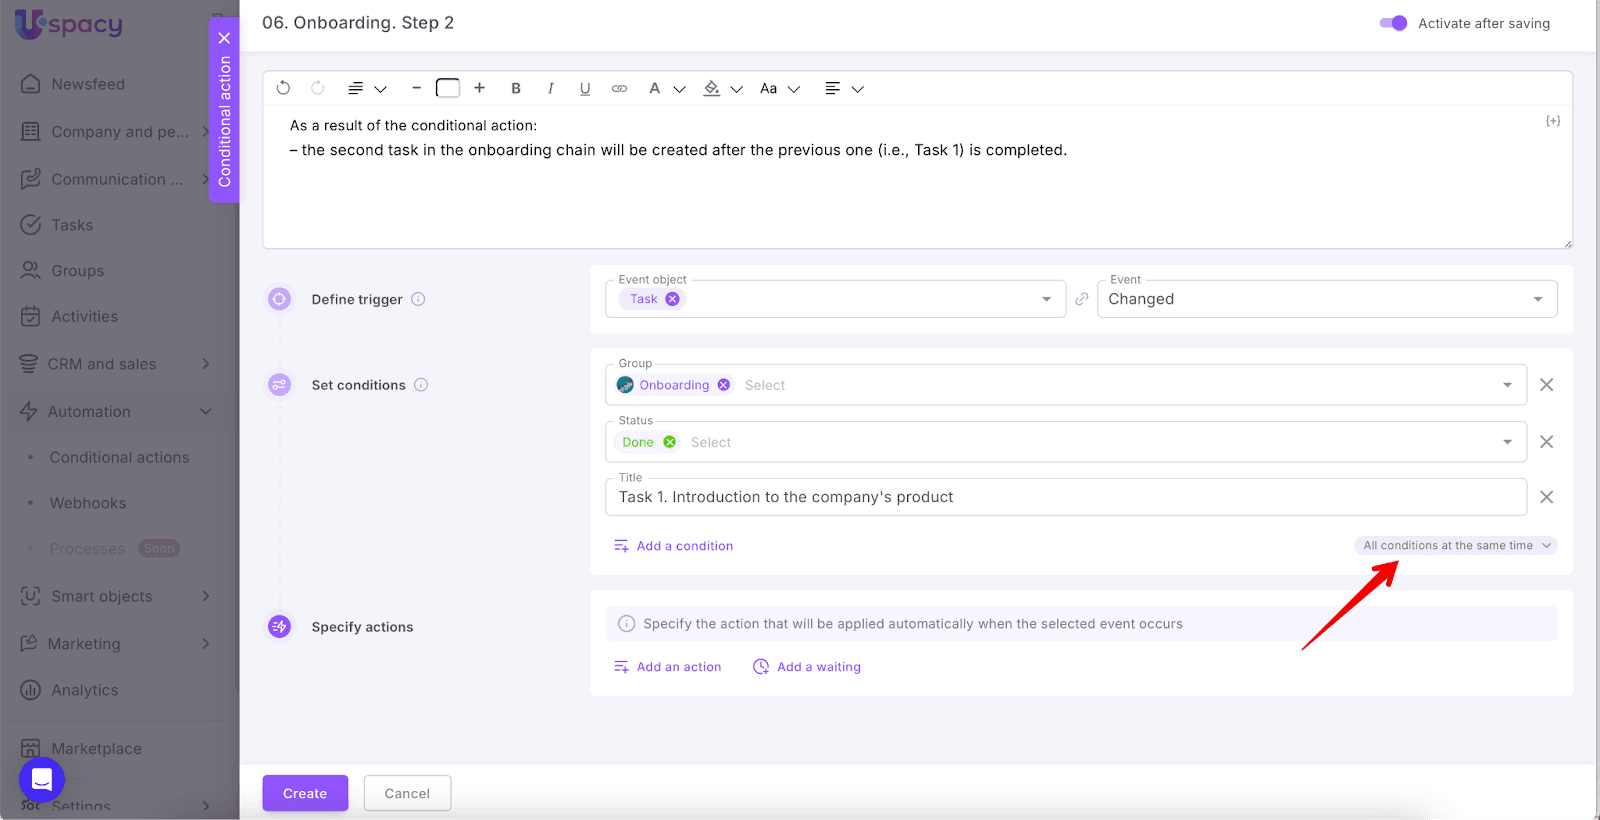Remove the Done status tag
The image size is (1600, 820).
pyautogui.click(x=670, y=442)
